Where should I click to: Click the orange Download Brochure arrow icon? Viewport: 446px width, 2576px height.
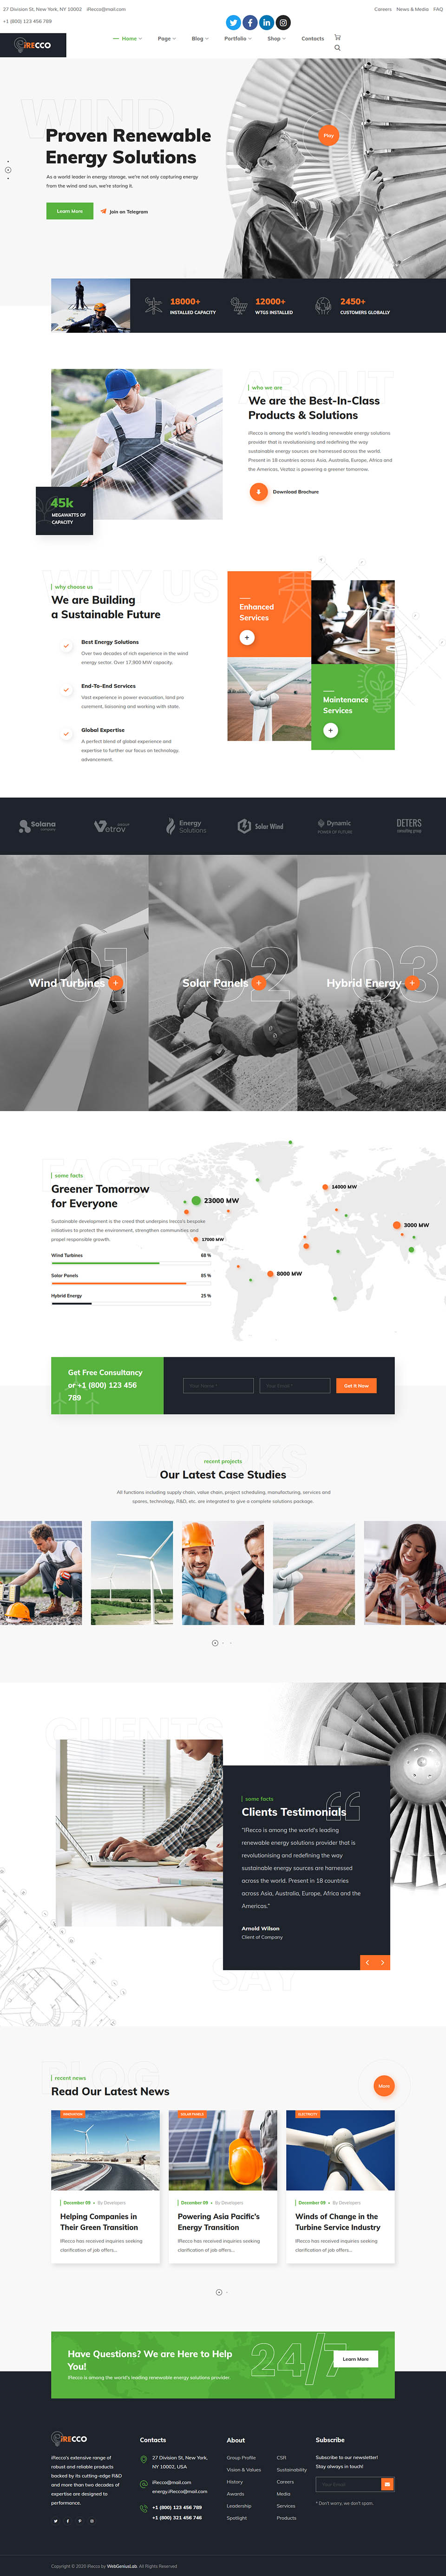(258, 491)
